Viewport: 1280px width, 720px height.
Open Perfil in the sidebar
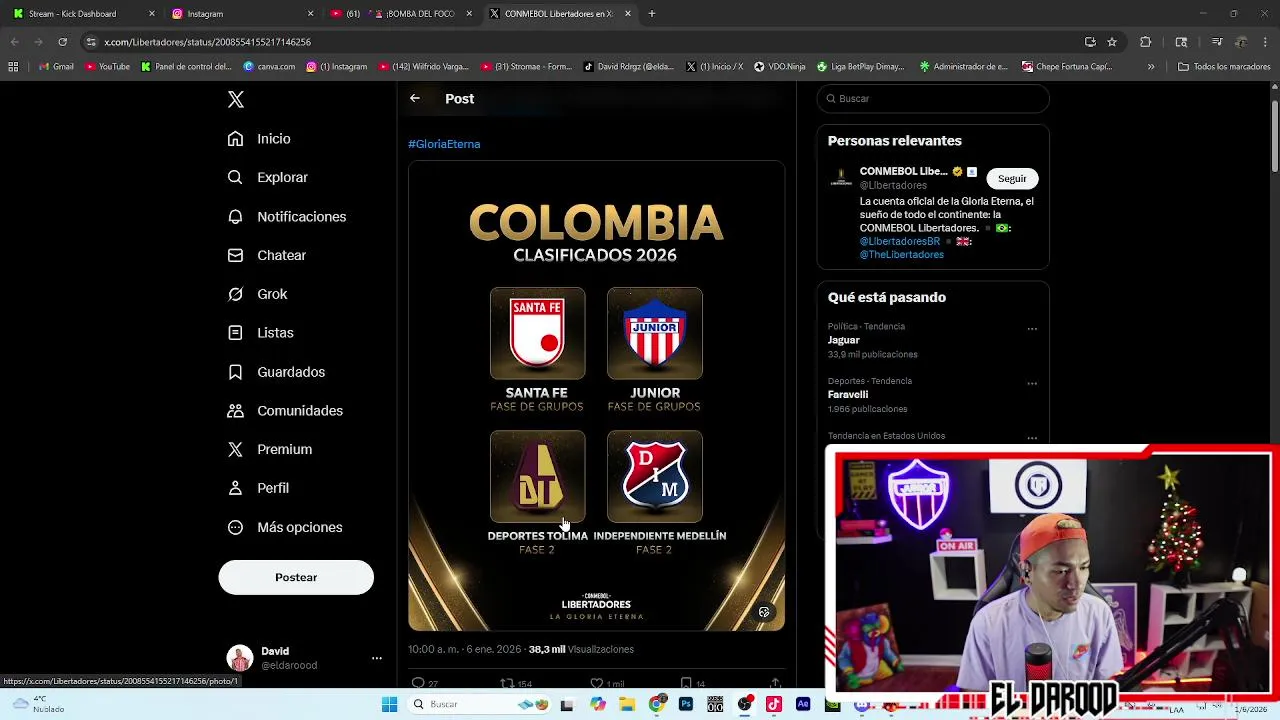258,488
